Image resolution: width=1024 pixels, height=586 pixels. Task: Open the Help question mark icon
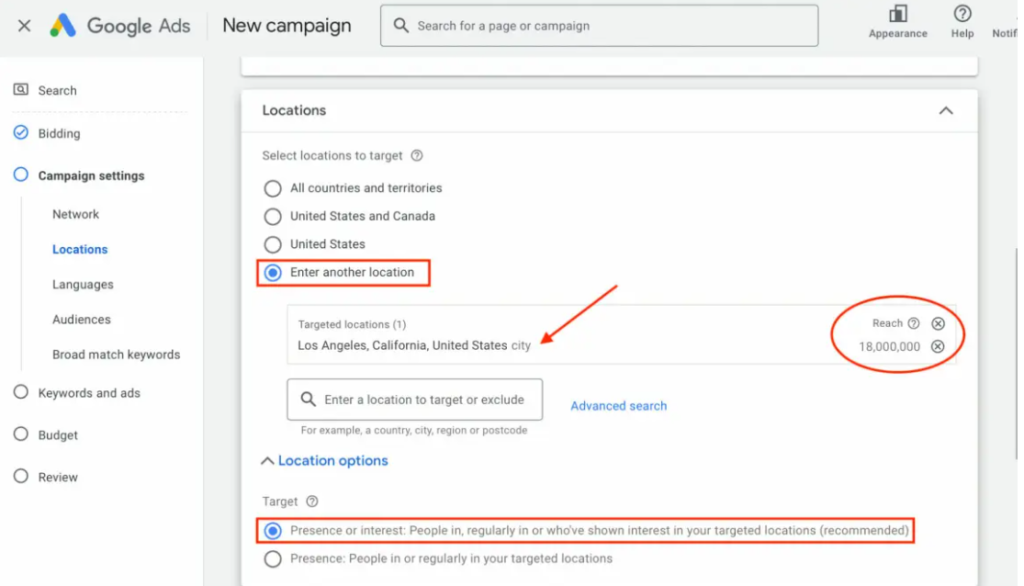[962, 14]
